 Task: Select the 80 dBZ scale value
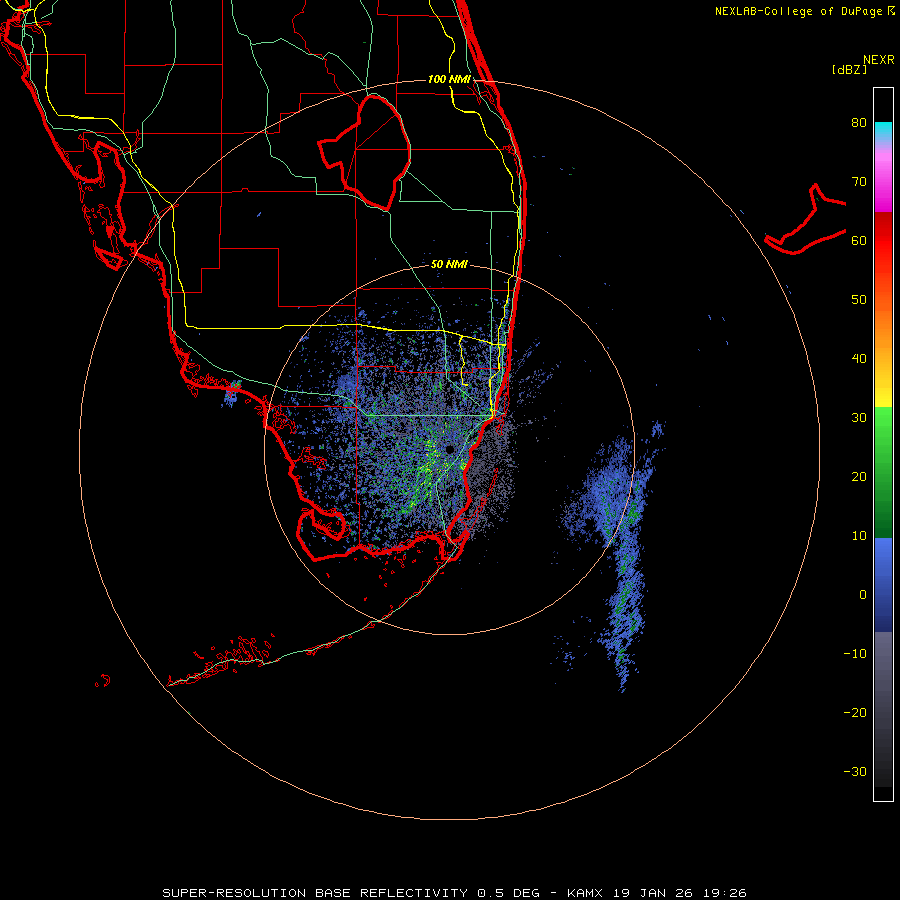pos(859,122)
